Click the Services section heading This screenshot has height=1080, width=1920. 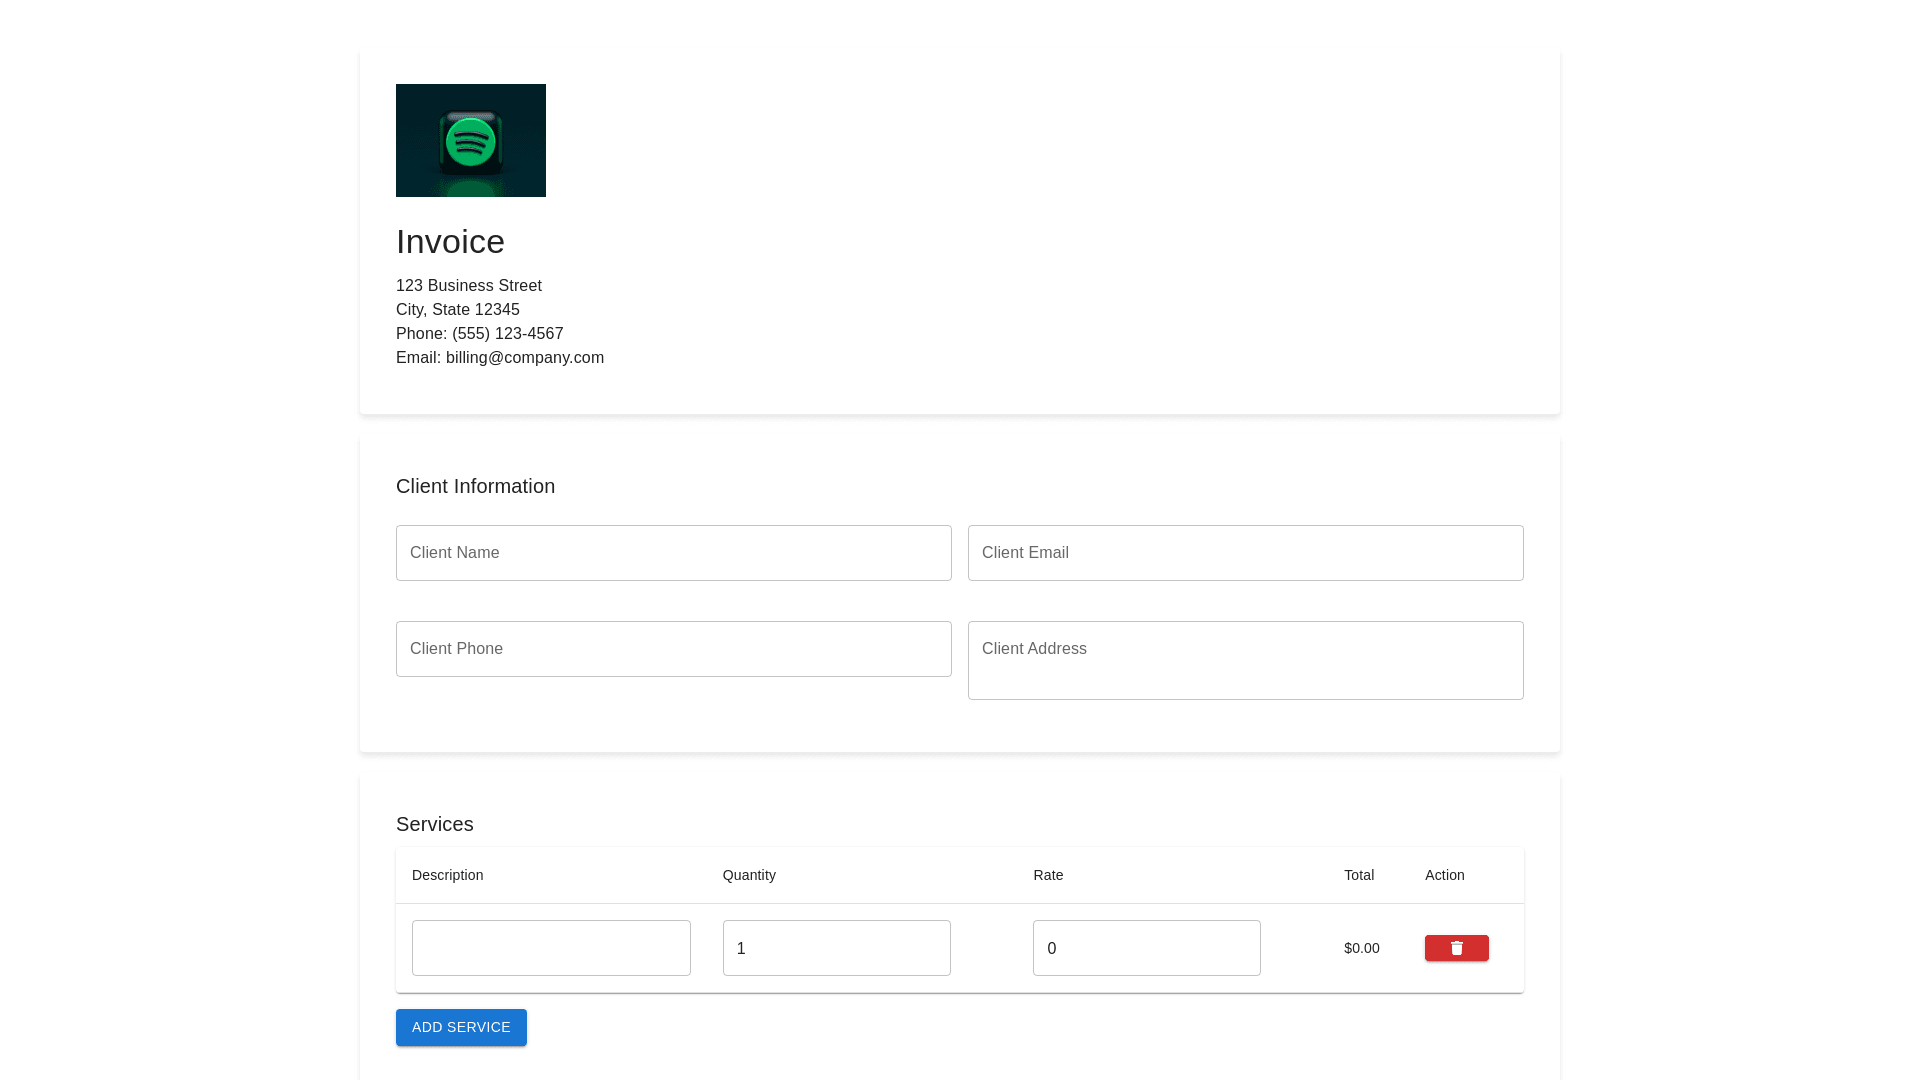coord(434,824)
